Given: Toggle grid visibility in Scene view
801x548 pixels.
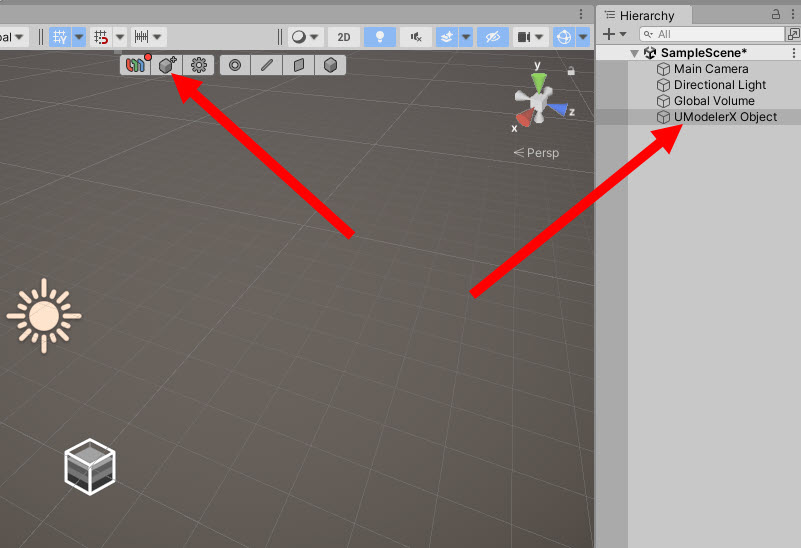Looking at the screenshot, I should pyautogui.click(x=60, y=37).
